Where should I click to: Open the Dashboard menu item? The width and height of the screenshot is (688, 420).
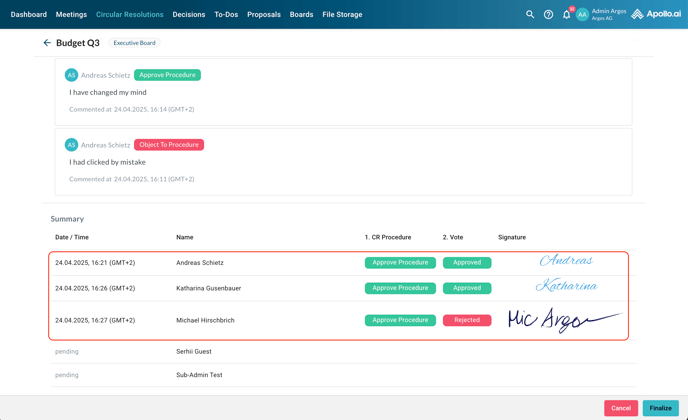(x=29, y=15)
